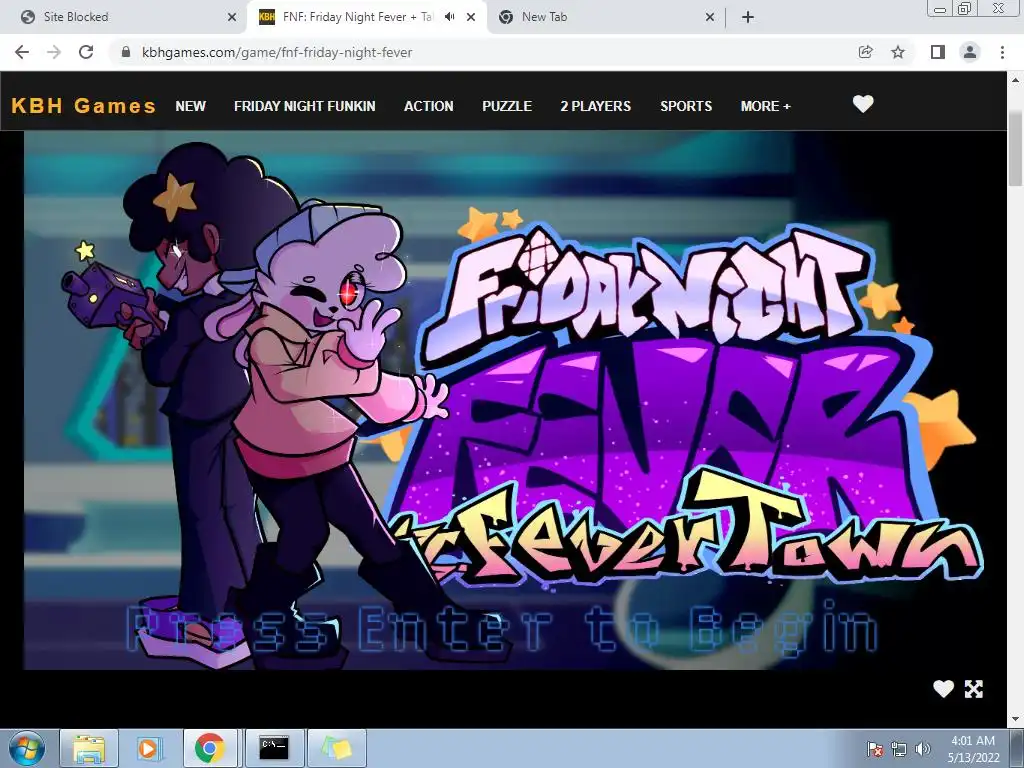Click the address bar URL

[x=277, y=52]
